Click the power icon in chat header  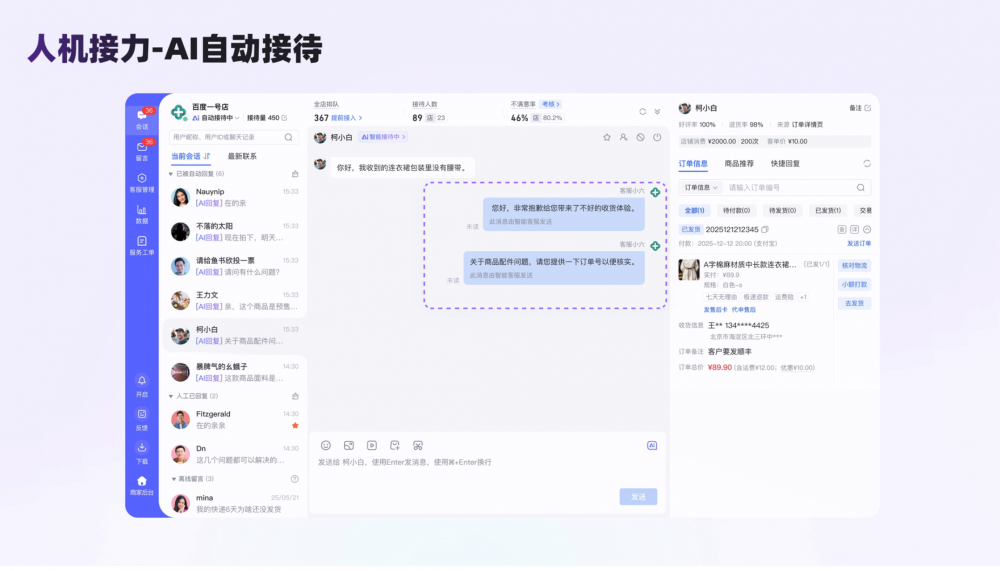pos(657,137)
